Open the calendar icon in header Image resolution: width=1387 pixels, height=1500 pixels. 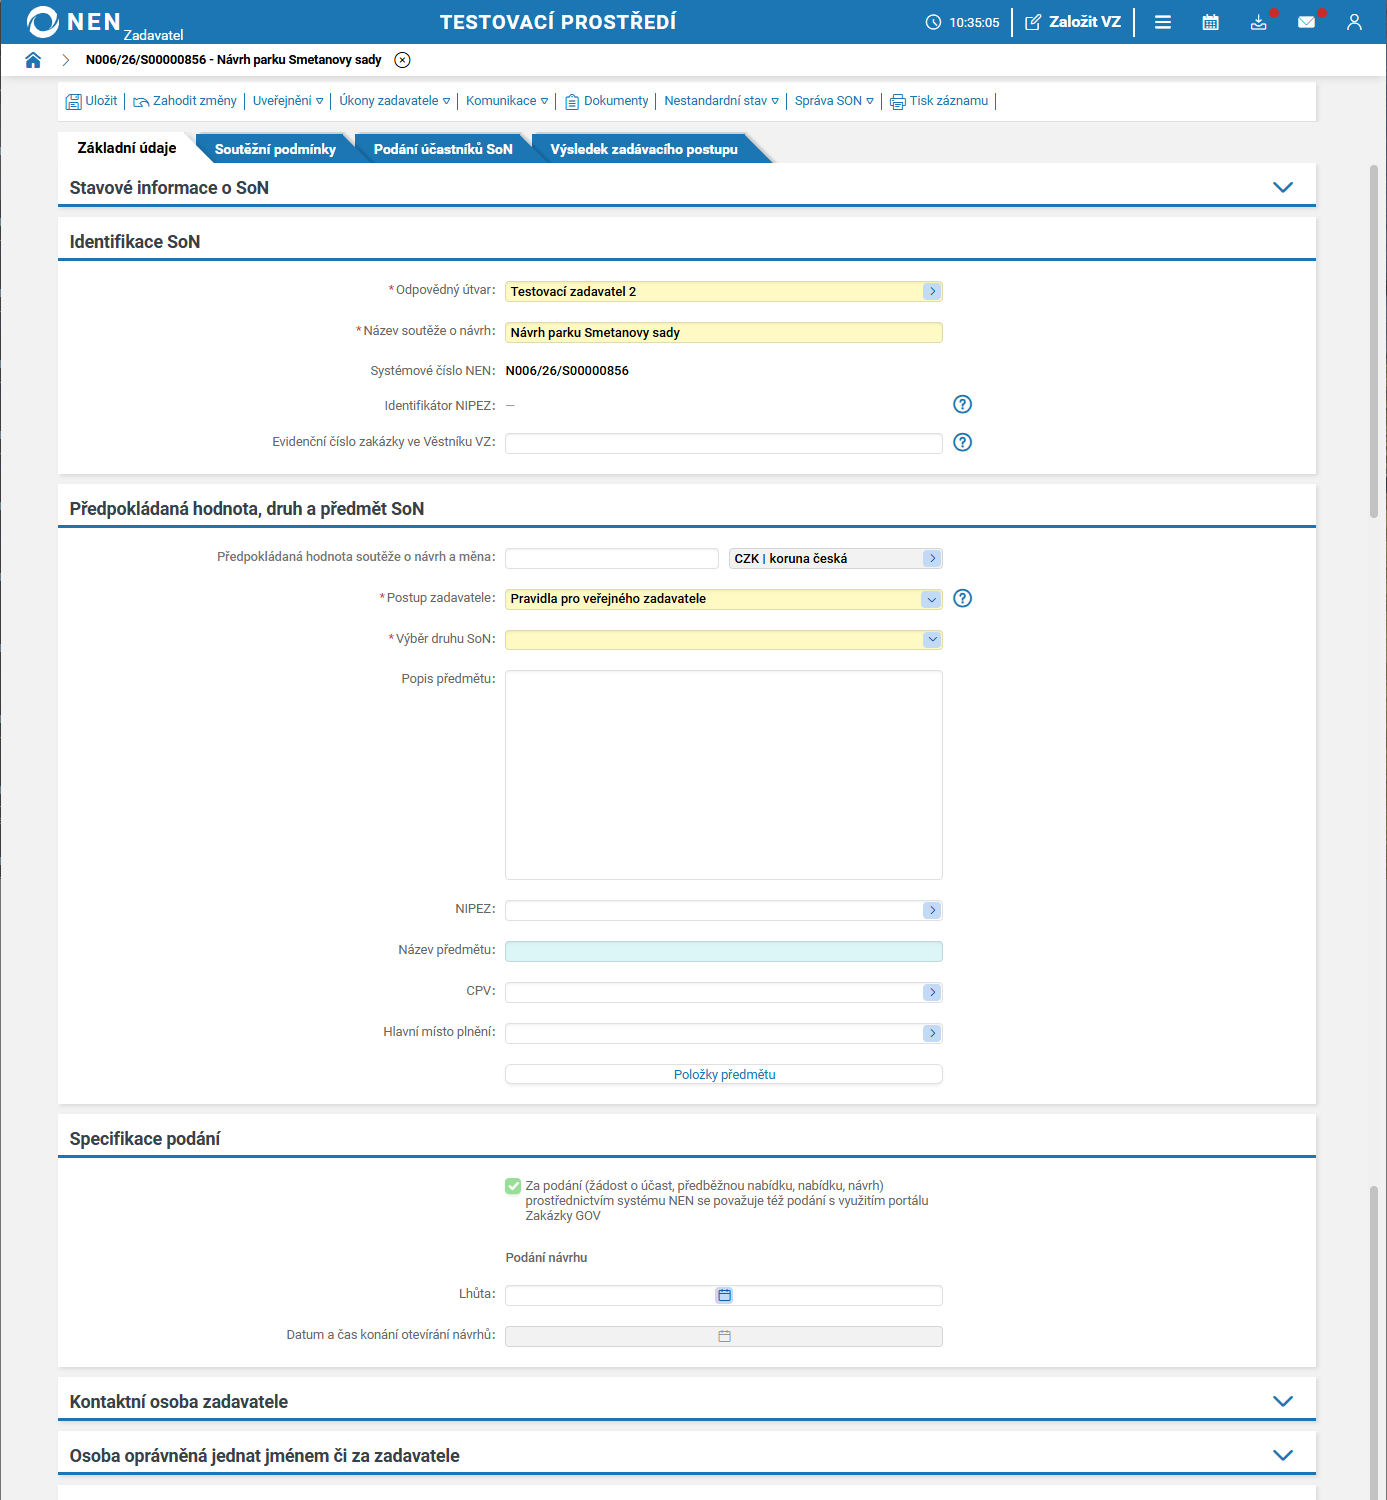tap(1210, 22)
